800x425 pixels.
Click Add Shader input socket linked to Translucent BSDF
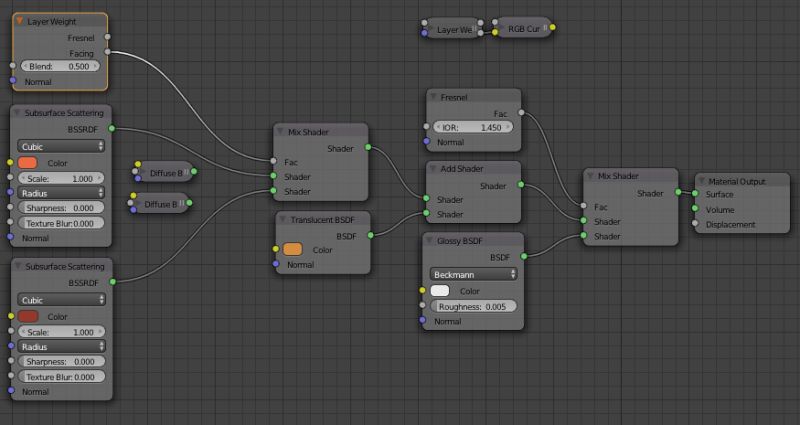[427, 213]
